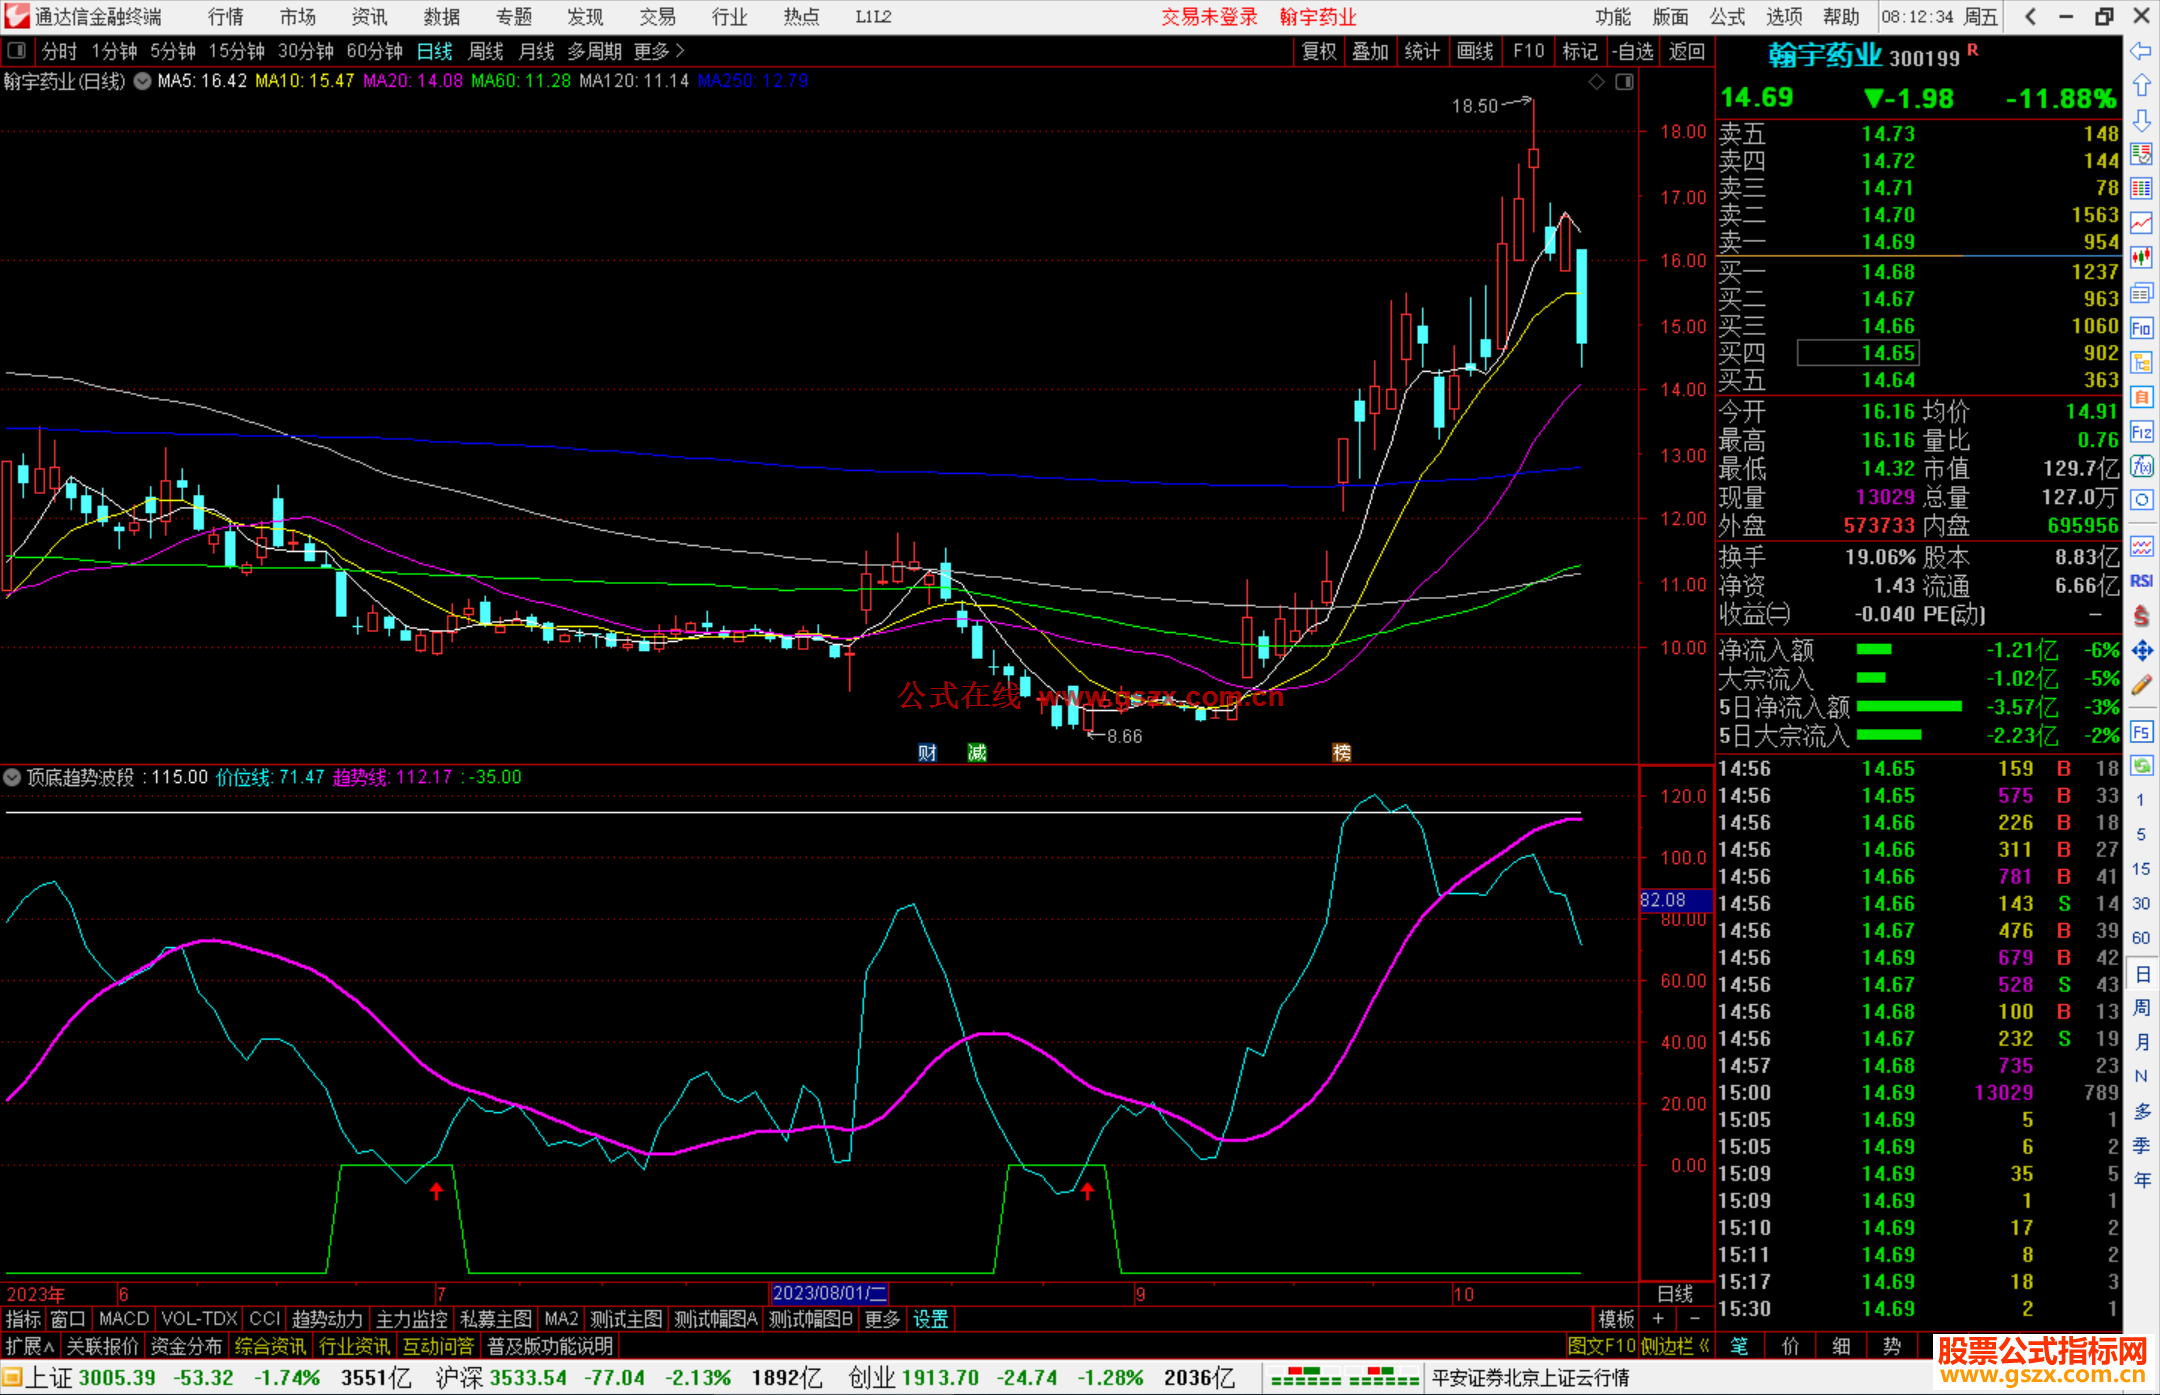This screenshot has width=2160, height=1395.
Task: Select the 周线 weekly period tab
Action: 486,51
